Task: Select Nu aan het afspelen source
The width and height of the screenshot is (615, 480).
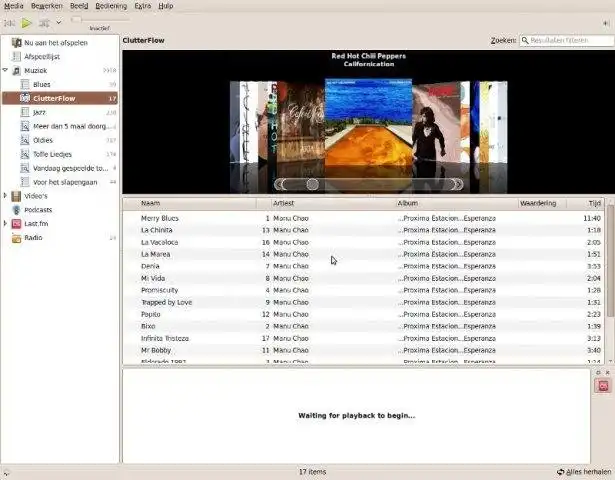Action: pyautogui.click(x=56, y=43)
